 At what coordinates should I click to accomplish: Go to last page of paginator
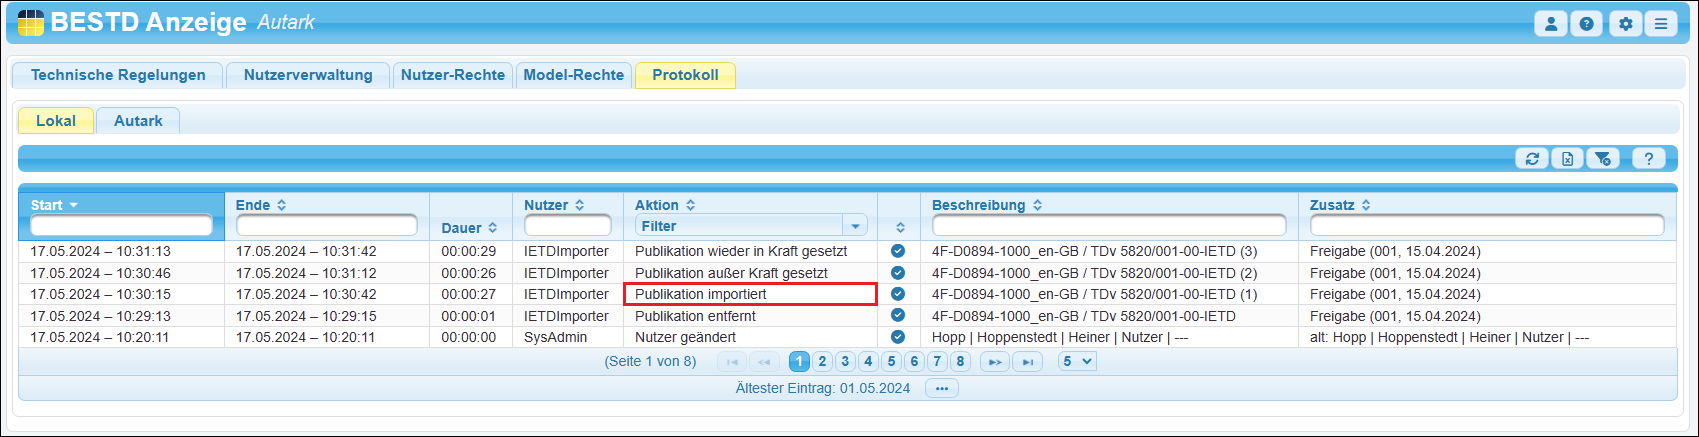(x=1027, y=362)
